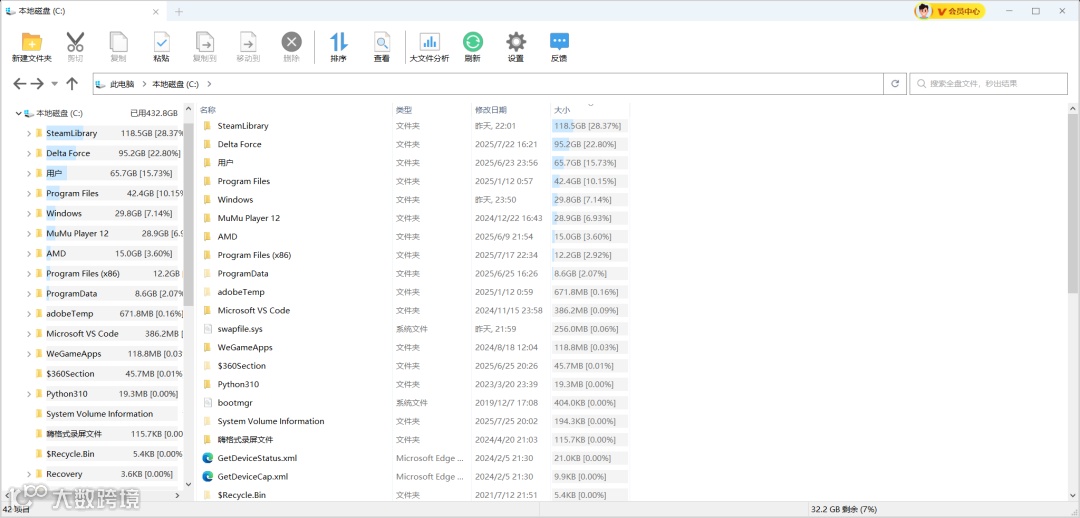Click the 65.7GB [15.73%] size bar
Screen dimensions: 1080x518
590,163
